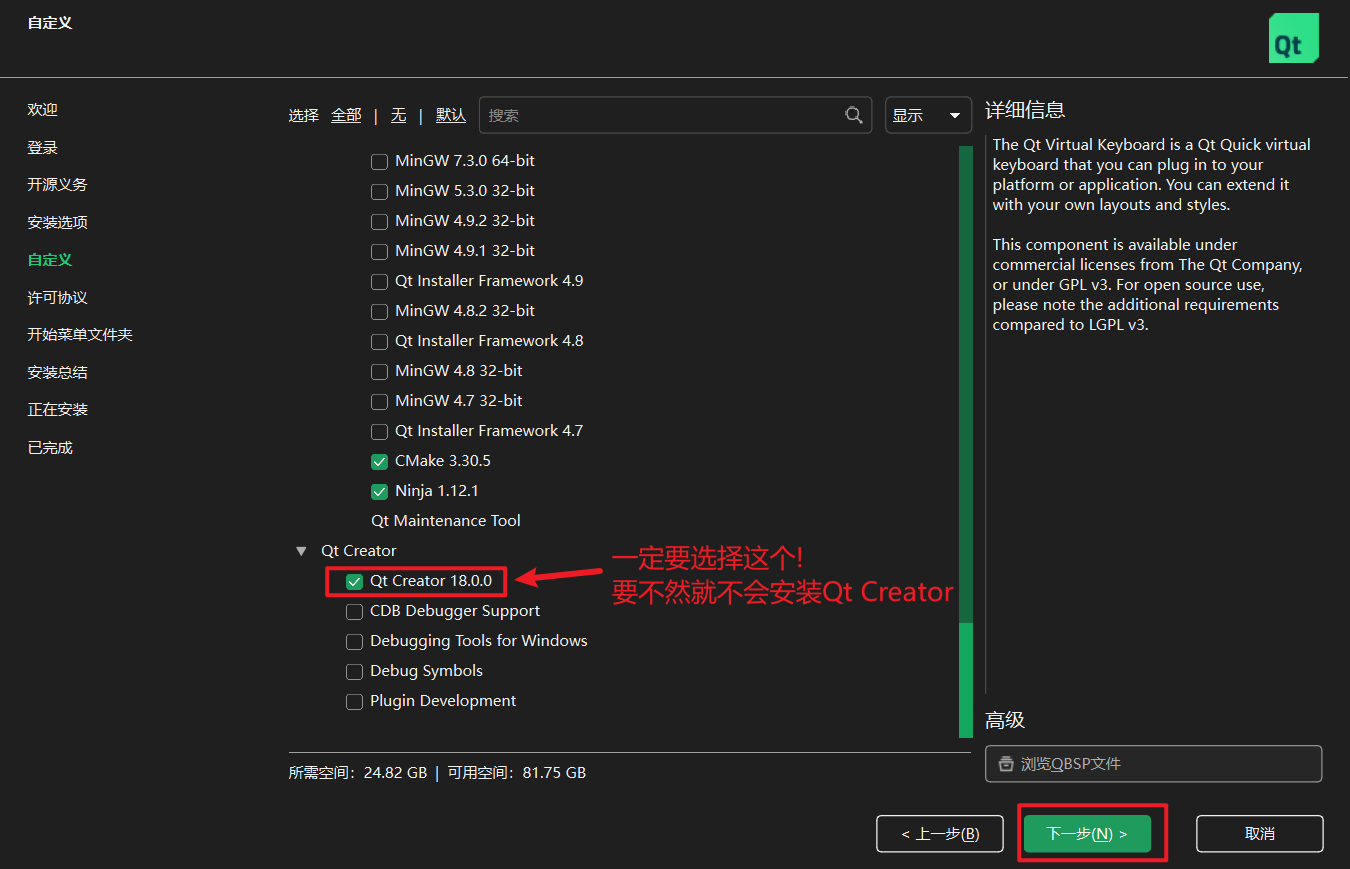Uncheck Ninja 1.12.1 checkbox
The height and width of the screenshot is (869, 1350).
tap(379, 491)
